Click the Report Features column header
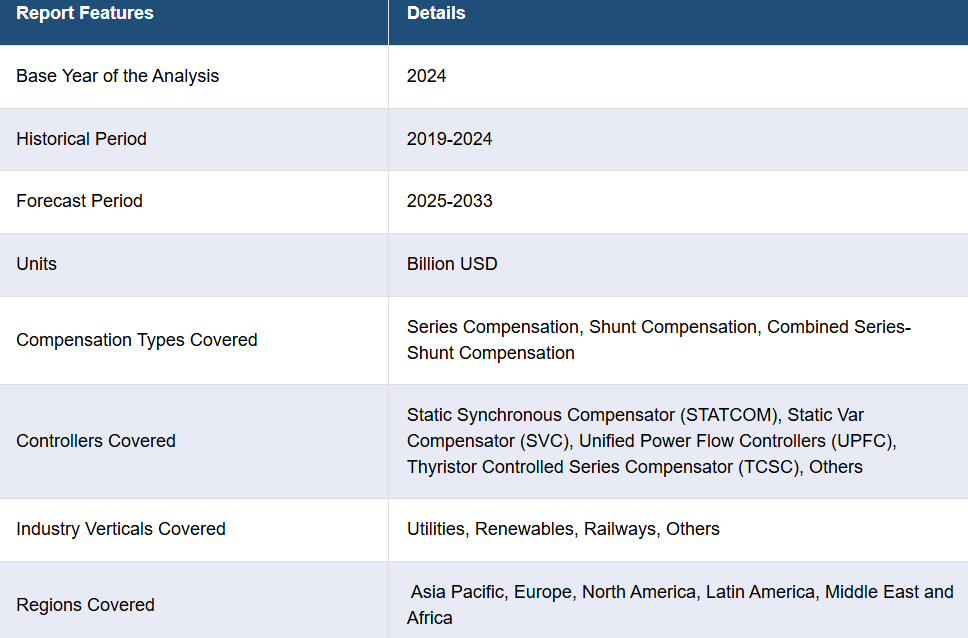 (x=85, y=13)
